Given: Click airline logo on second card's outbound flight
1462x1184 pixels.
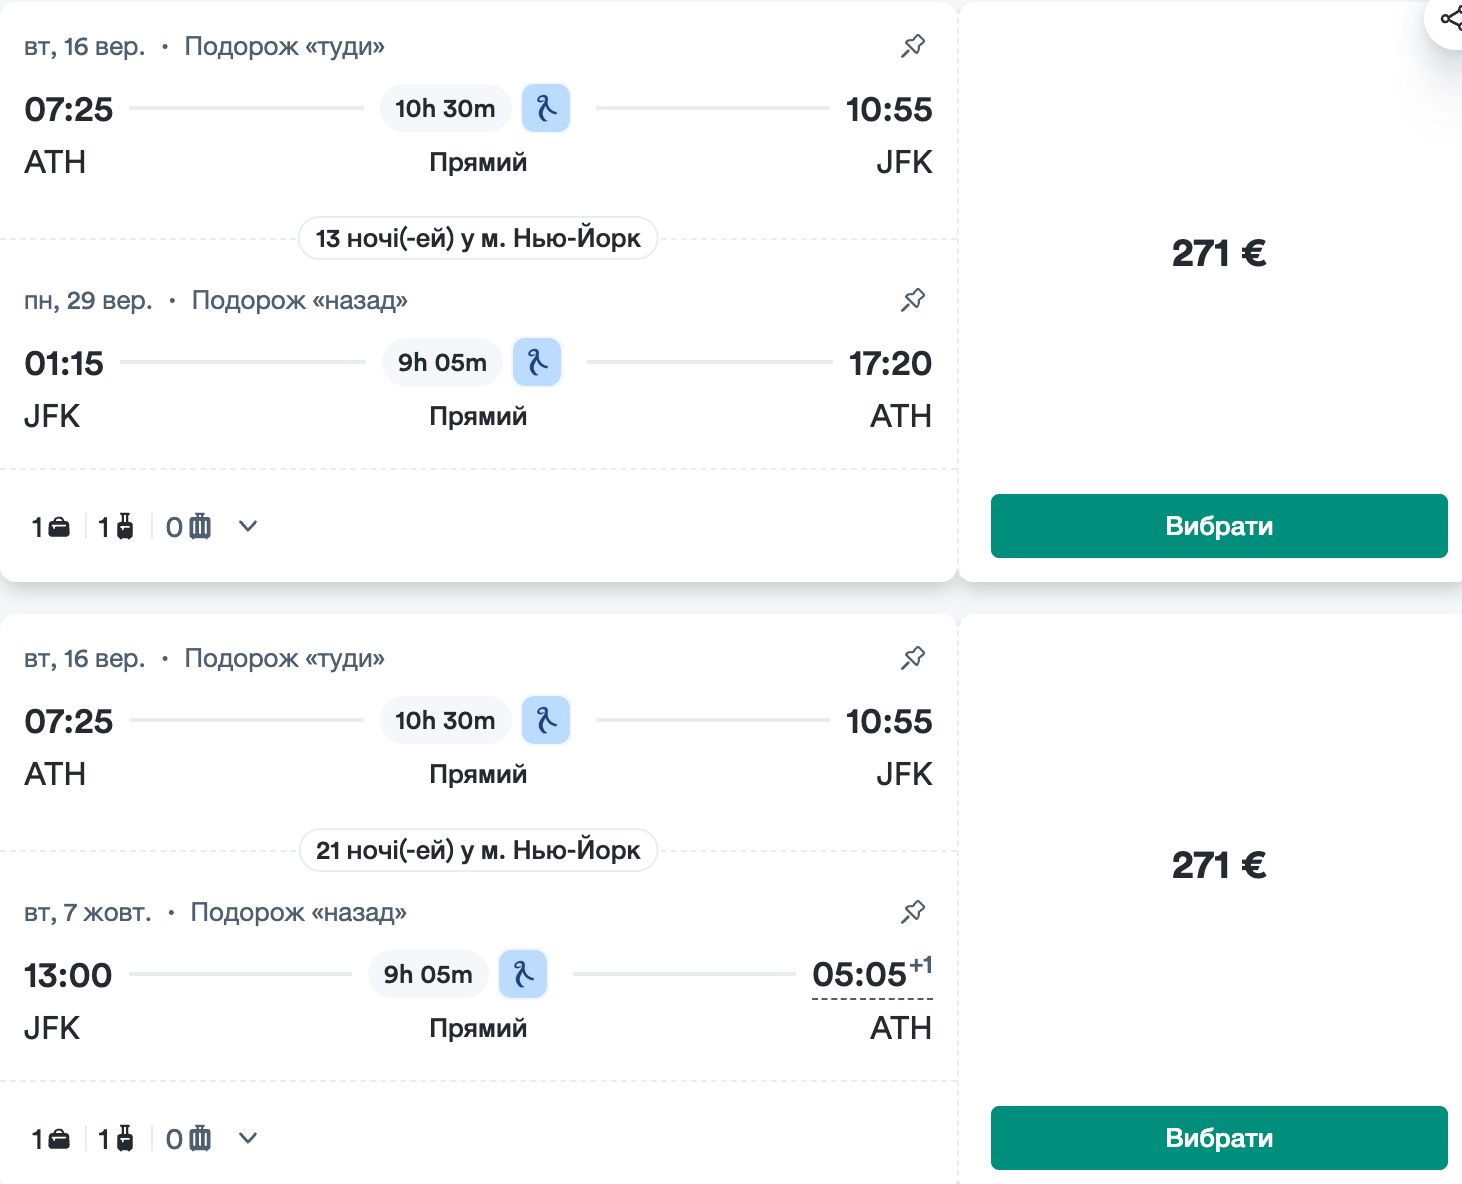Looking at the screenshot, I should (x=546, y=720).
